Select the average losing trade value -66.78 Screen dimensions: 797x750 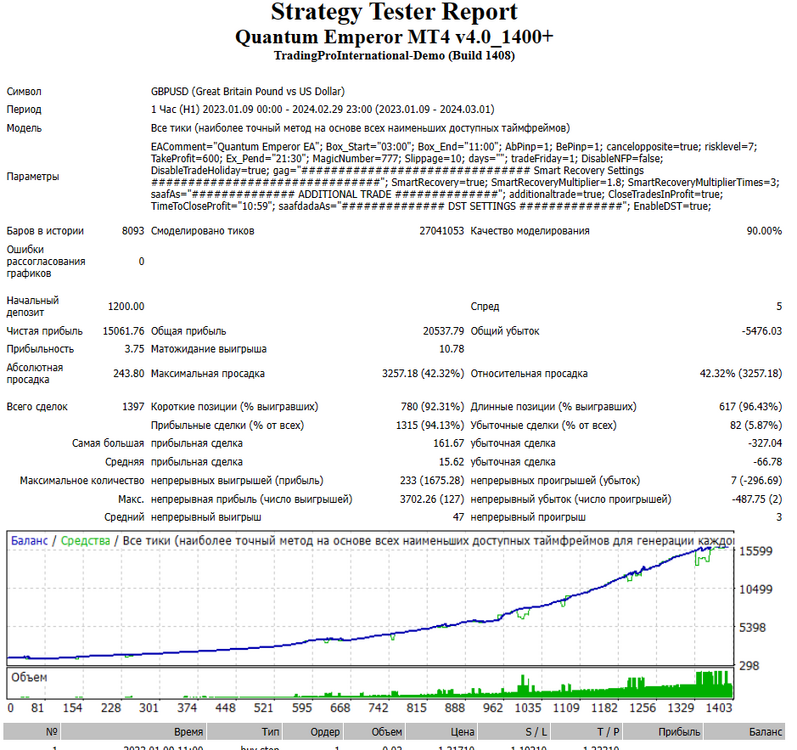click(x=767, y=462)
